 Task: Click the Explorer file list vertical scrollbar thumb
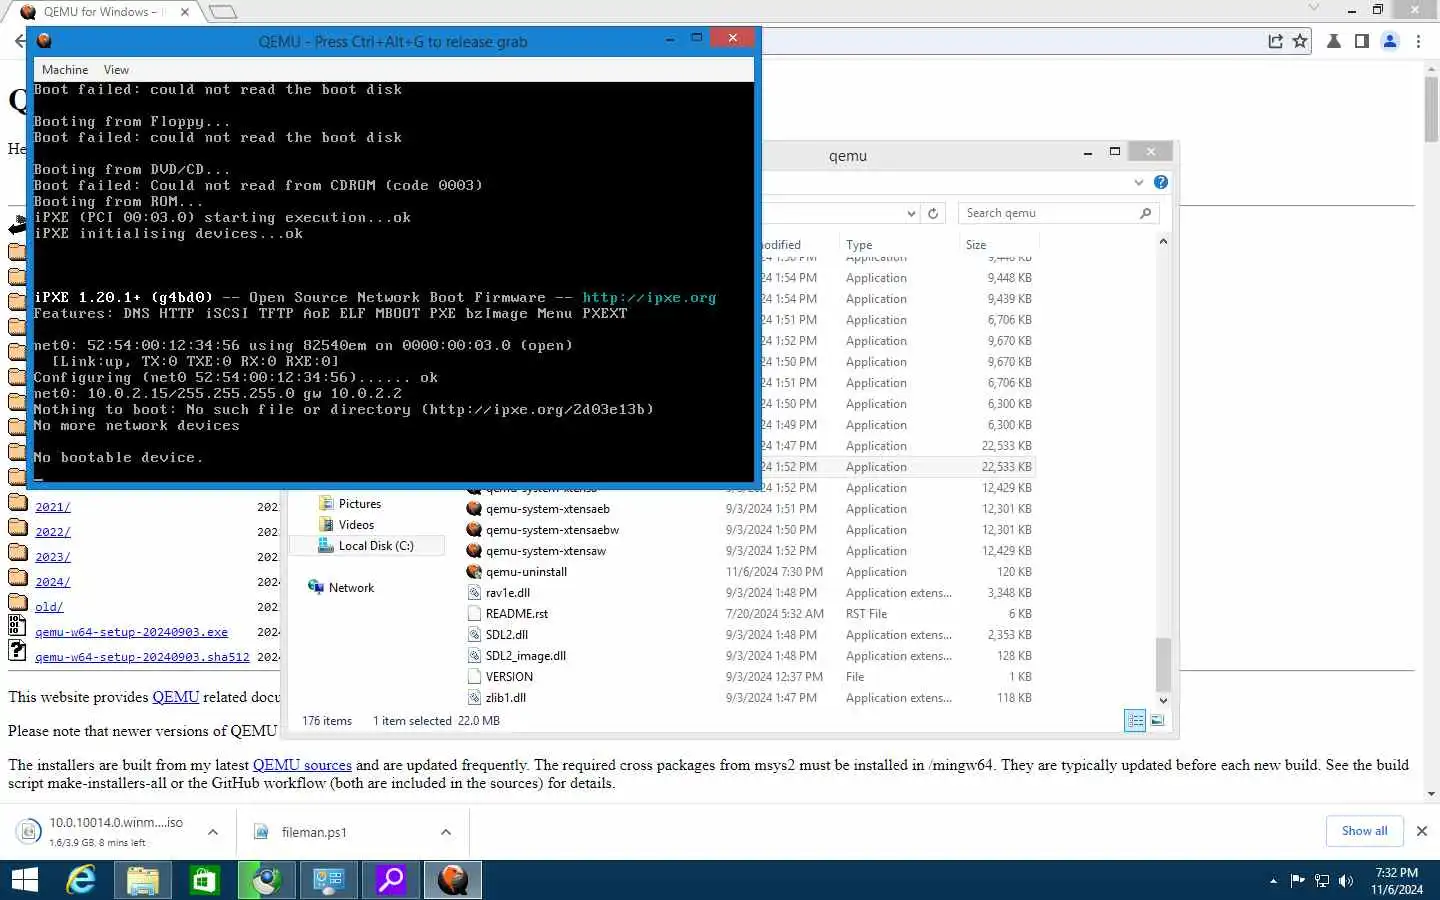[x=1163, y=663]
